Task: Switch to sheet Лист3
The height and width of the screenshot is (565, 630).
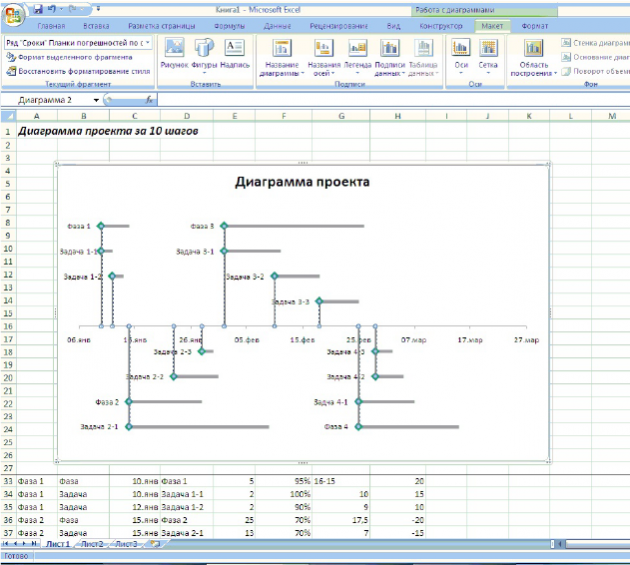Action: click(x=126, y=544)
